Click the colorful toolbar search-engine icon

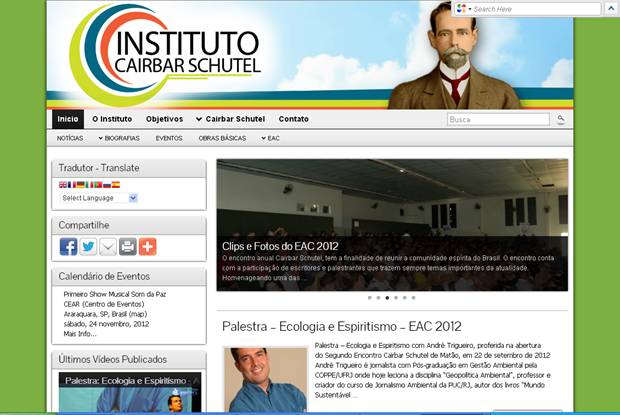tap(461, 9)
